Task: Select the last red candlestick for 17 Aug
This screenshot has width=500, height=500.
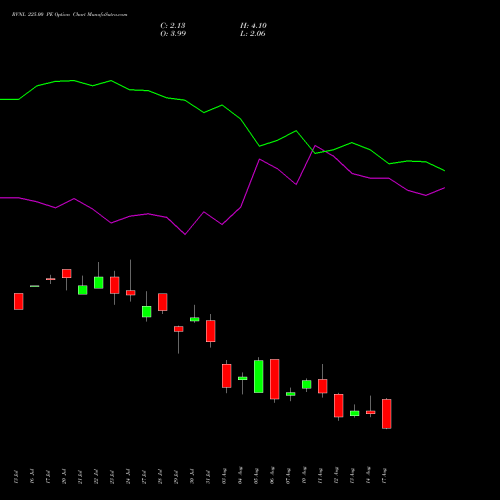Action: (387, 414)
